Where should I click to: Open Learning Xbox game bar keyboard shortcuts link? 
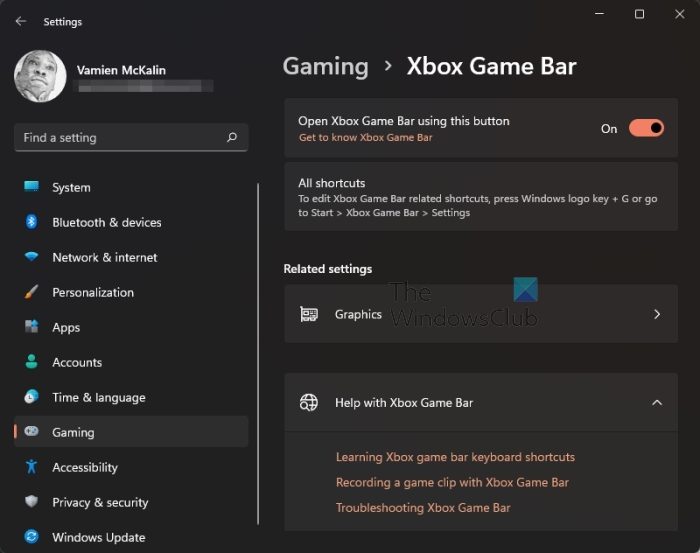tap(455, 457)
